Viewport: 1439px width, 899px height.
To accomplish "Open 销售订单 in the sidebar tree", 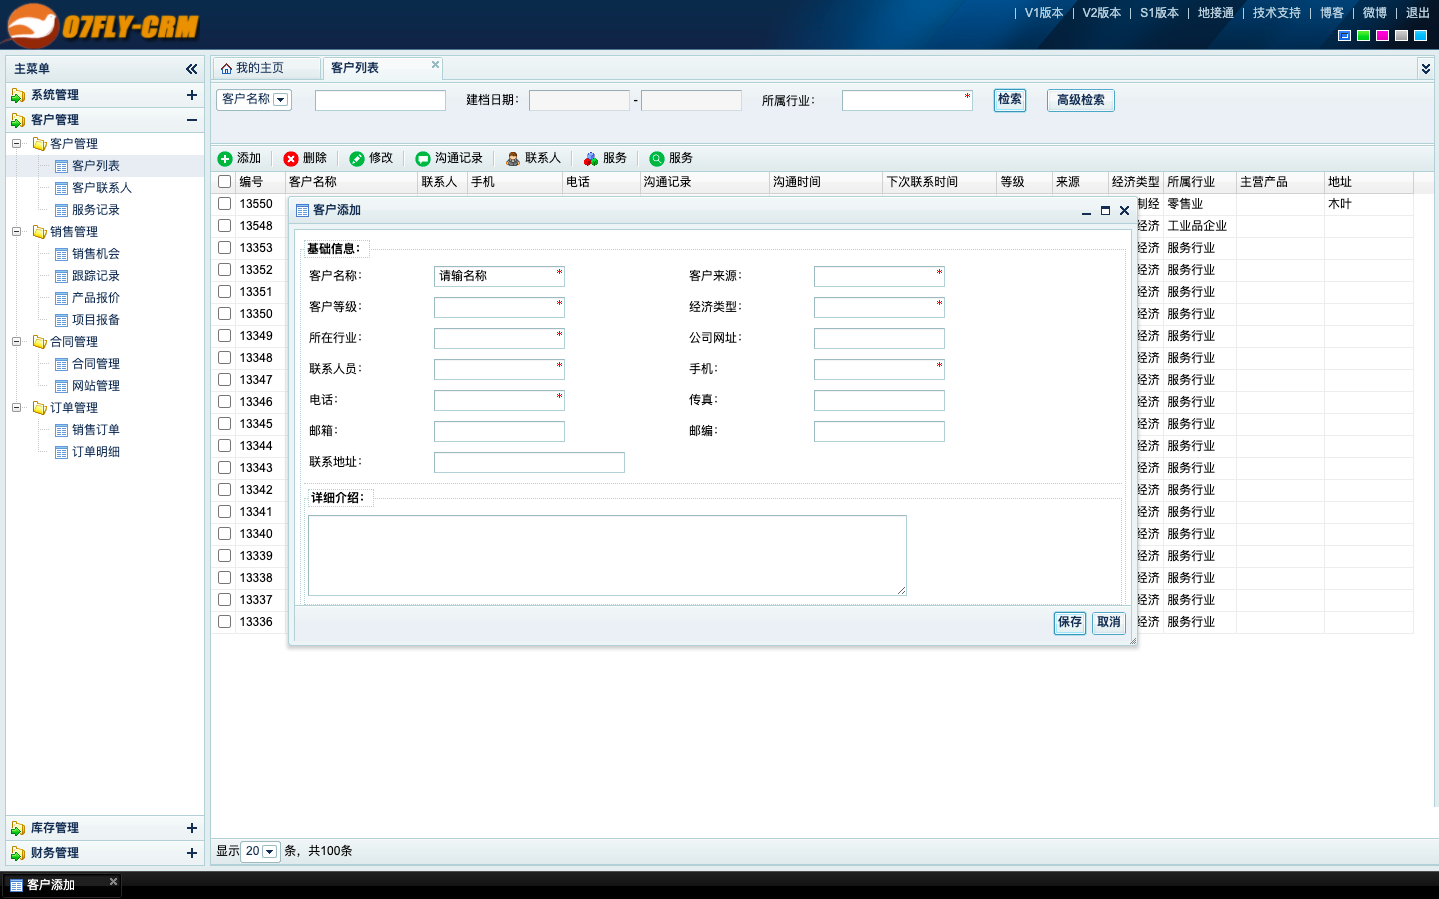I will tap(96, 430).
